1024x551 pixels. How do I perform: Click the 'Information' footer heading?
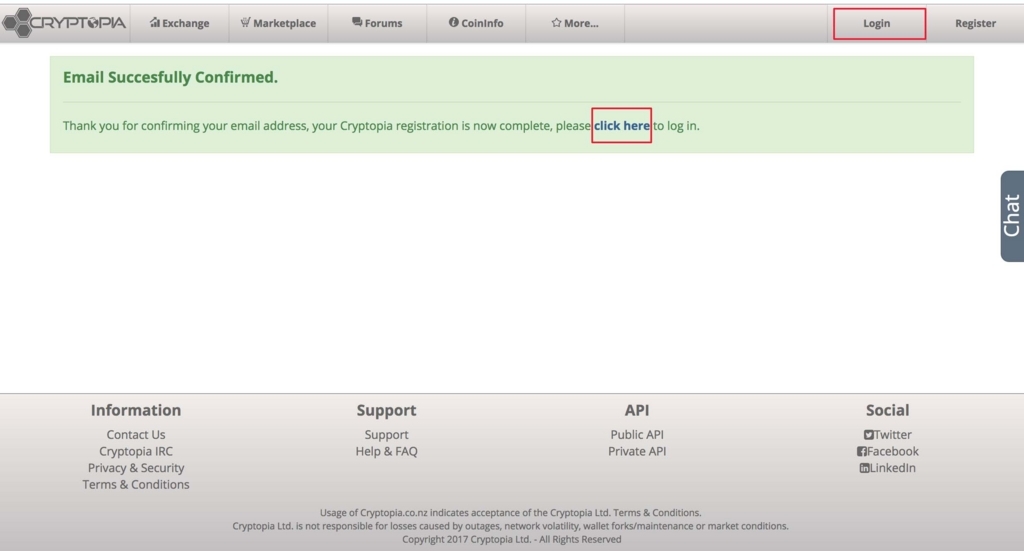[x=136, y=410]
